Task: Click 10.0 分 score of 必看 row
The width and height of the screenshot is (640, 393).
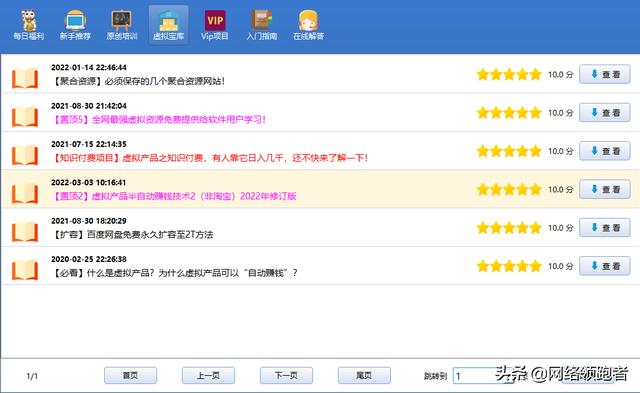Action: click(560, 266)
